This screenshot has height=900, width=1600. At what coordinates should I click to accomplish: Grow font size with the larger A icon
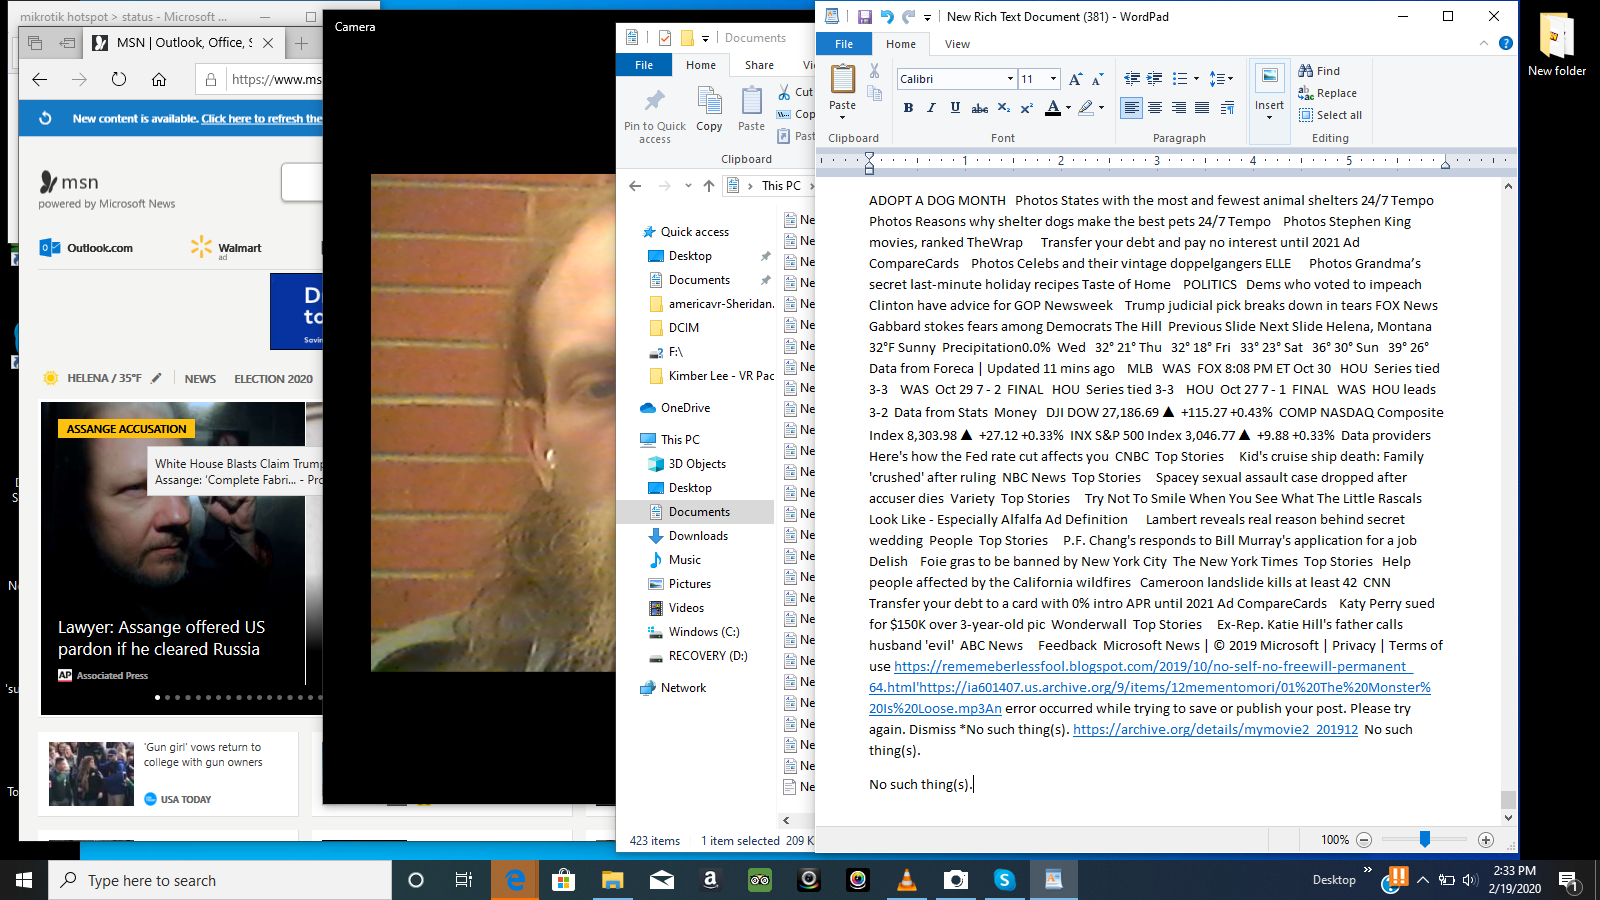click(x=1076, y=79)
